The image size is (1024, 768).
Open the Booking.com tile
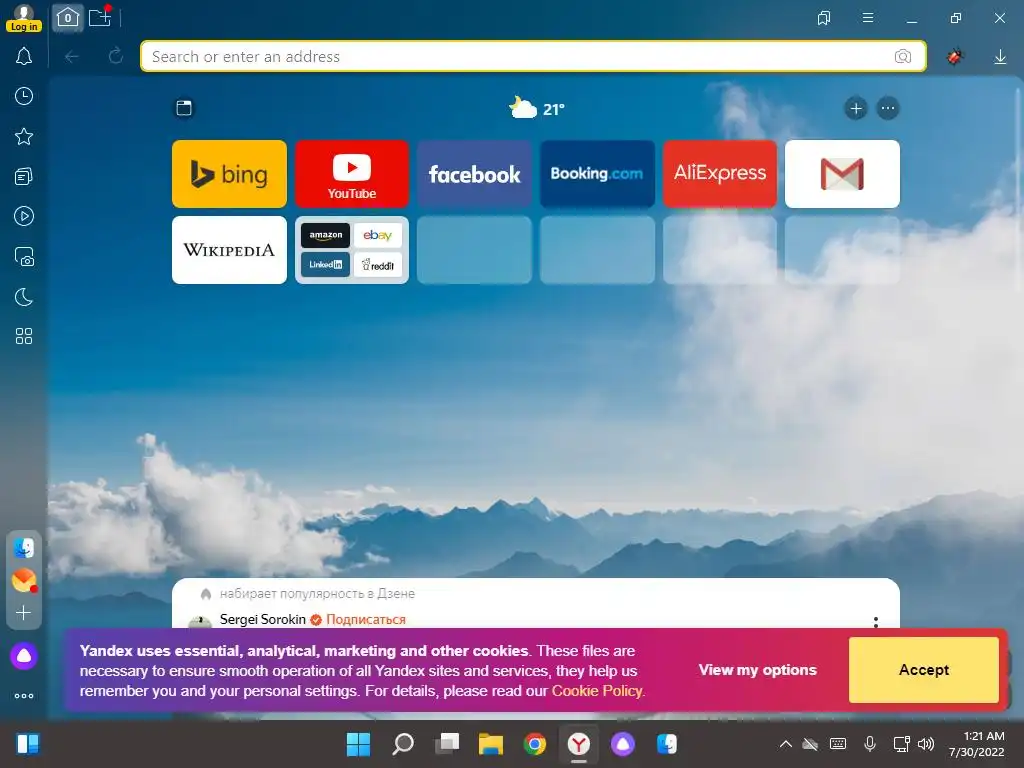[x=597, y=174]
